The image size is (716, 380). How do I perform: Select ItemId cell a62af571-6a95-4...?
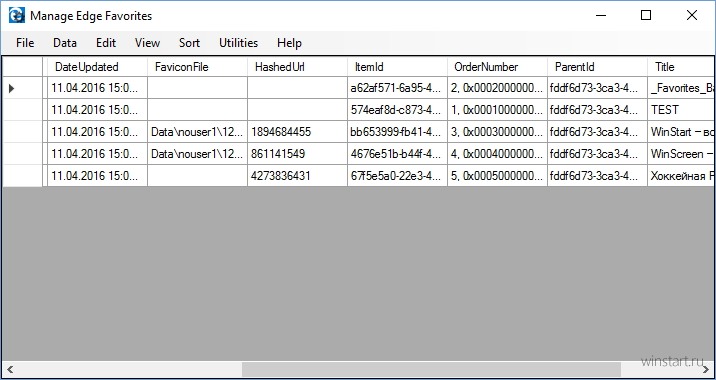click(x=398, y=88)
